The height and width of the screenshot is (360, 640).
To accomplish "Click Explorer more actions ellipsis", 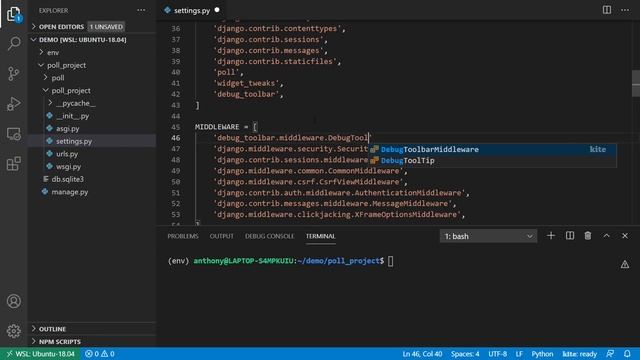I will [x=141, y=10].
